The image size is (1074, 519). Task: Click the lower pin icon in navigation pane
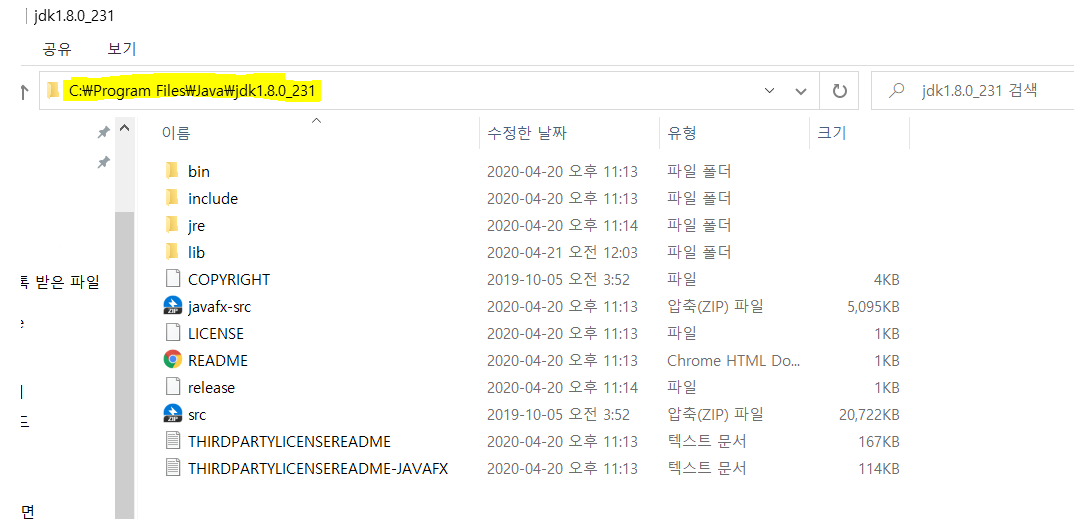(x=103, y=162)
